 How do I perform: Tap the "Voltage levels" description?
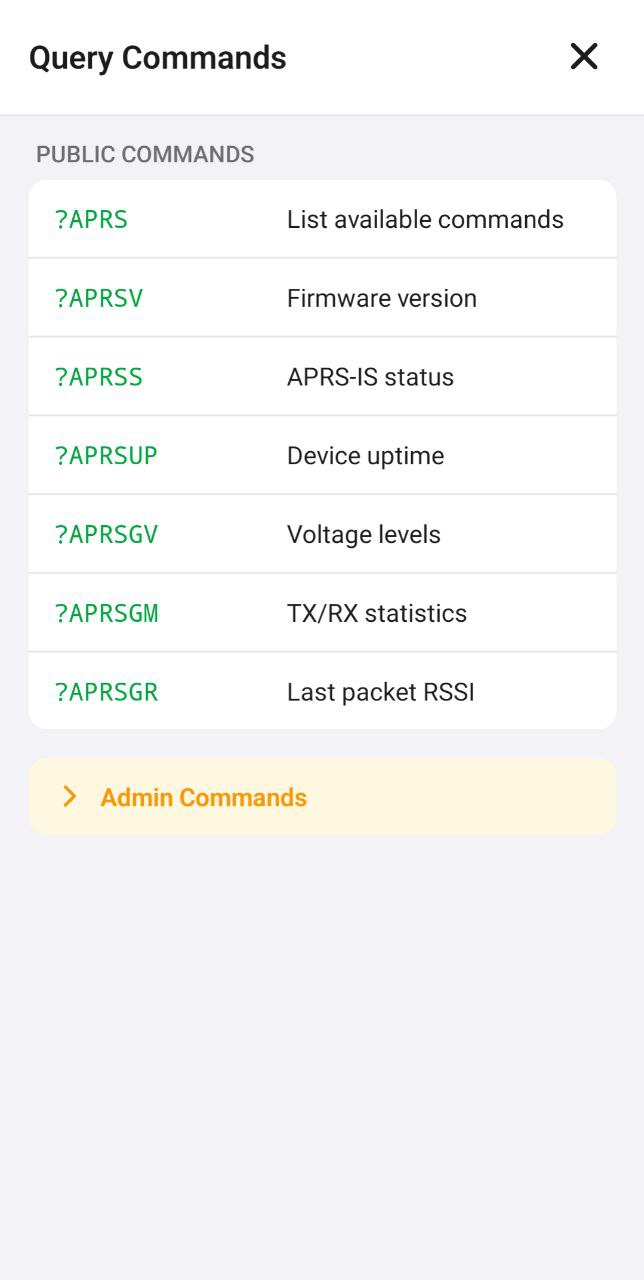364,535
